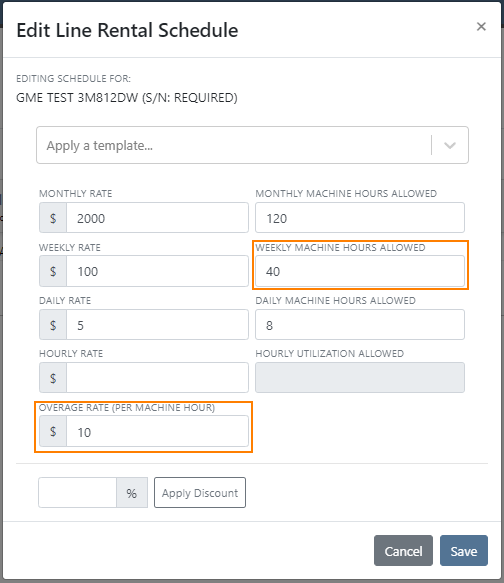Viewport: 504px width, 583px height.
Task: Click the 'Edit Line Rental Schedule' title
Action: point(127,30)
